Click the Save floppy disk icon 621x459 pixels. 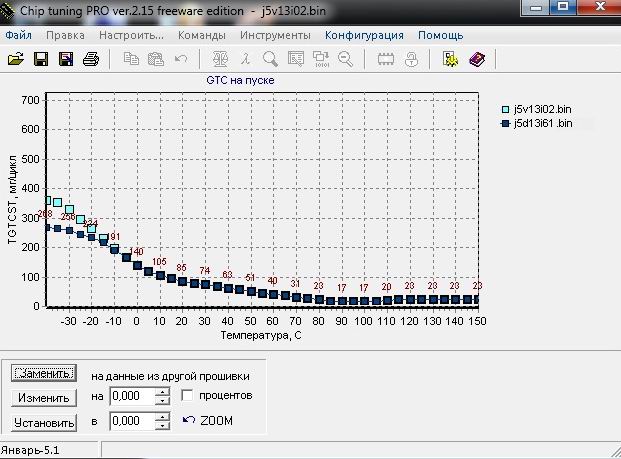41,59
